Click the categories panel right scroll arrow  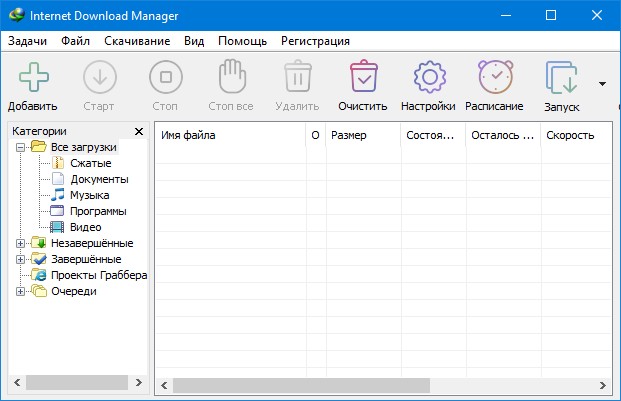(139, 382)
